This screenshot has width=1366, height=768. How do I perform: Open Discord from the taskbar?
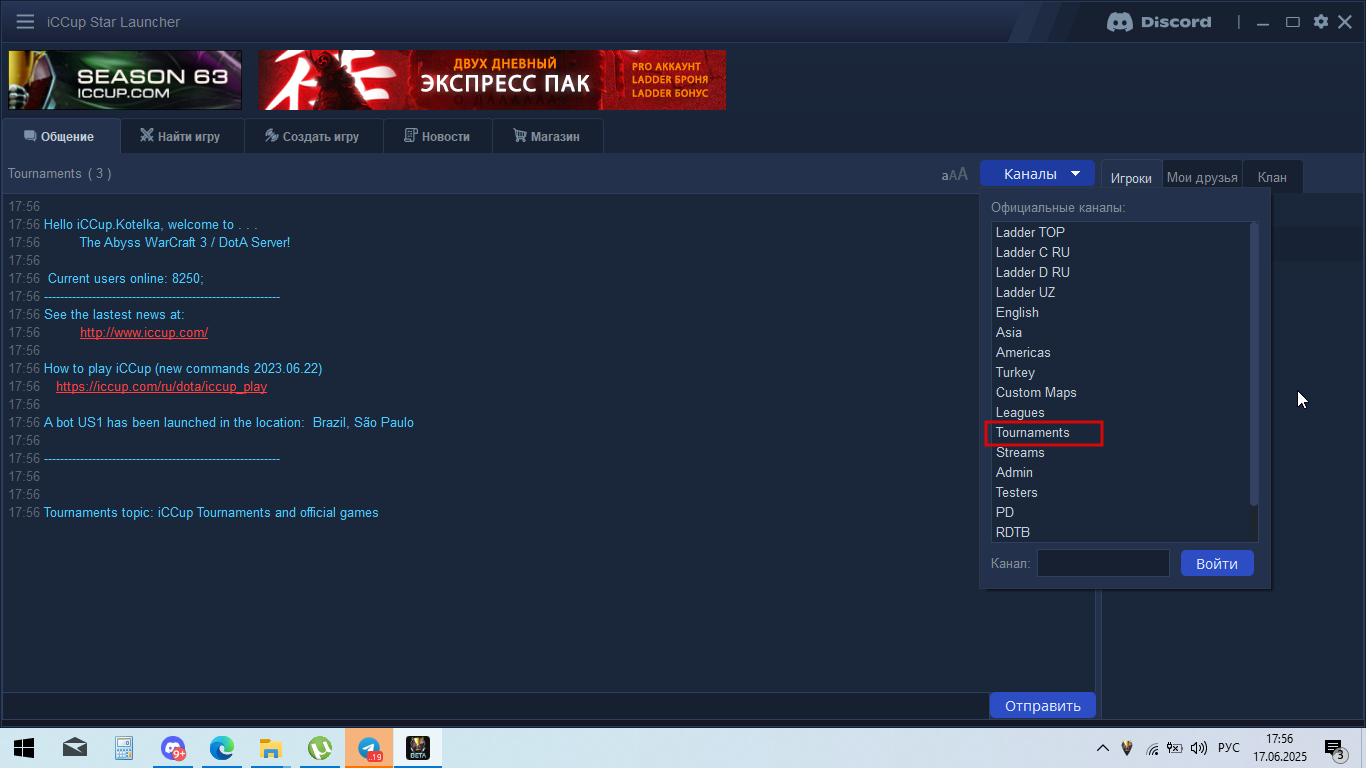pos(173,748)
